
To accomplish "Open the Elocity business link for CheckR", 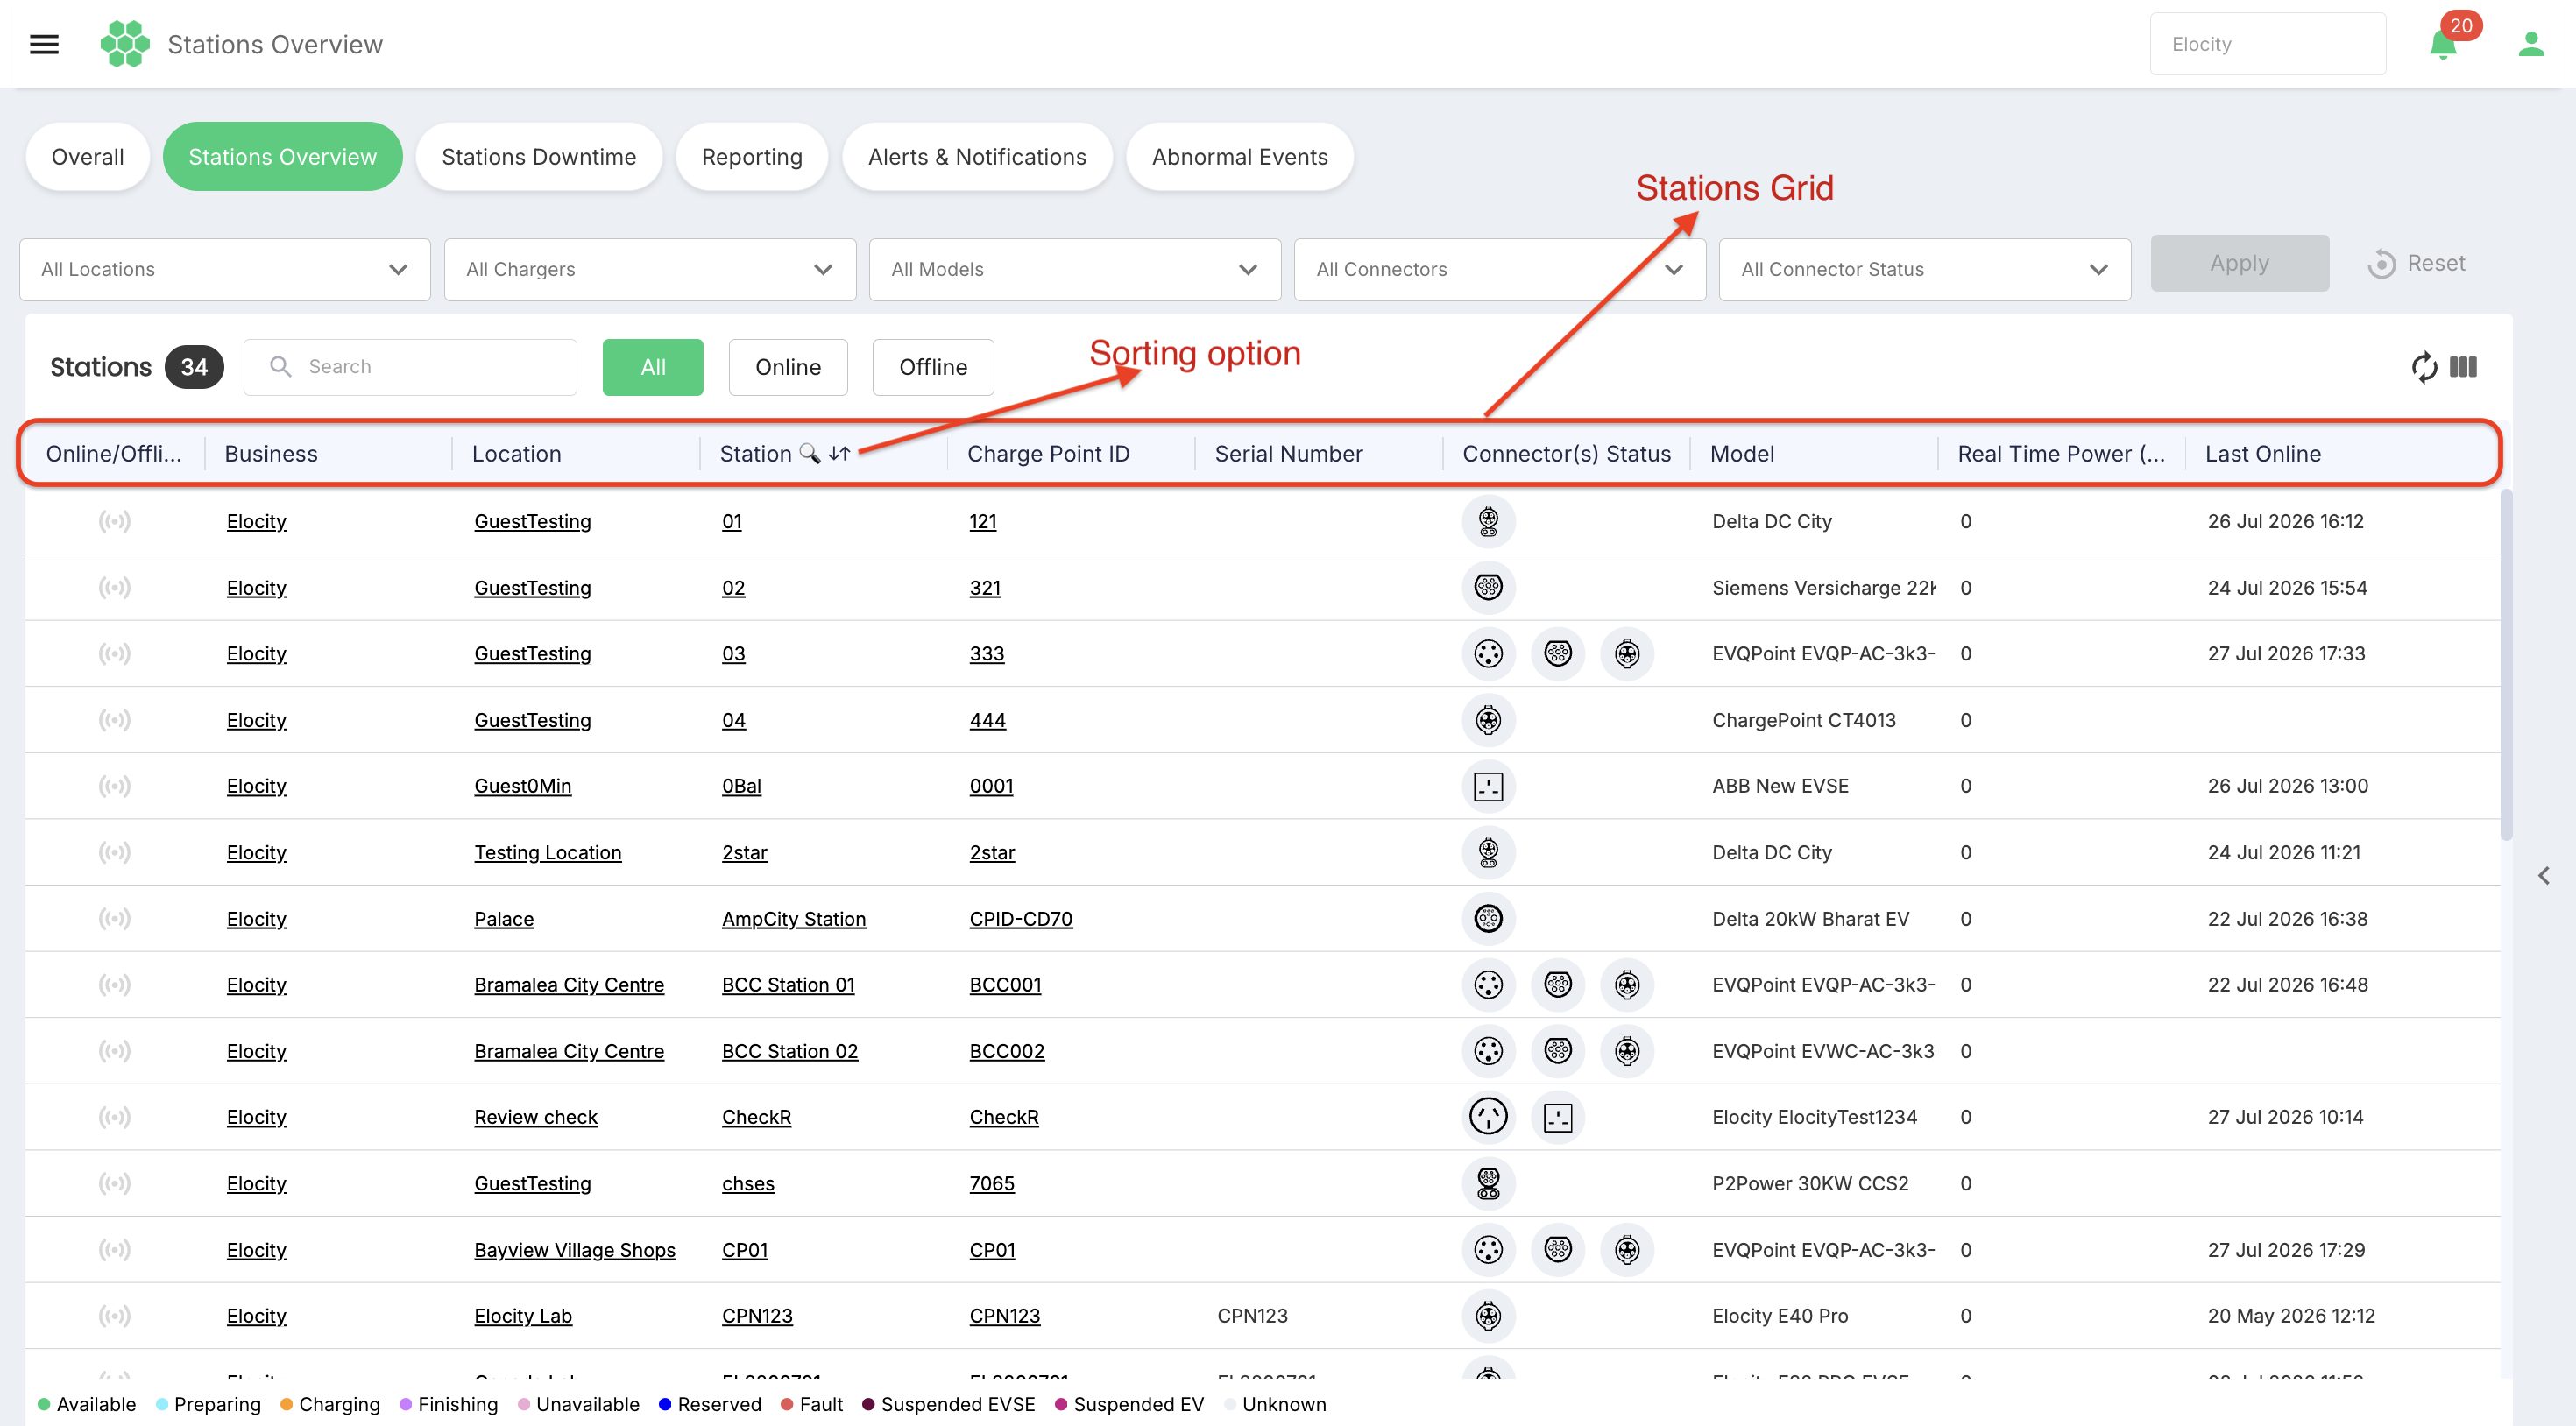I will tap(257, 1117).
